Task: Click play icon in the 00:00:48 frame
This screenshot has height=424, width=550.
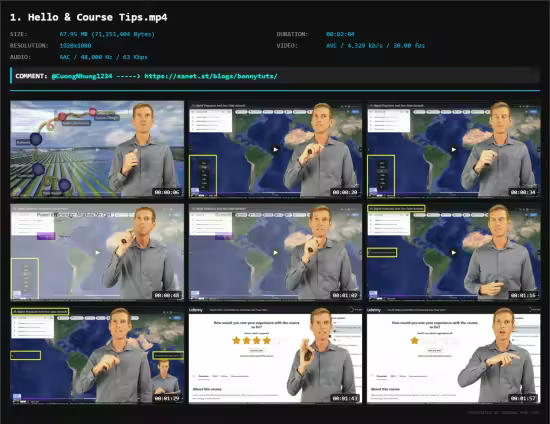Action: click(98, 253)
